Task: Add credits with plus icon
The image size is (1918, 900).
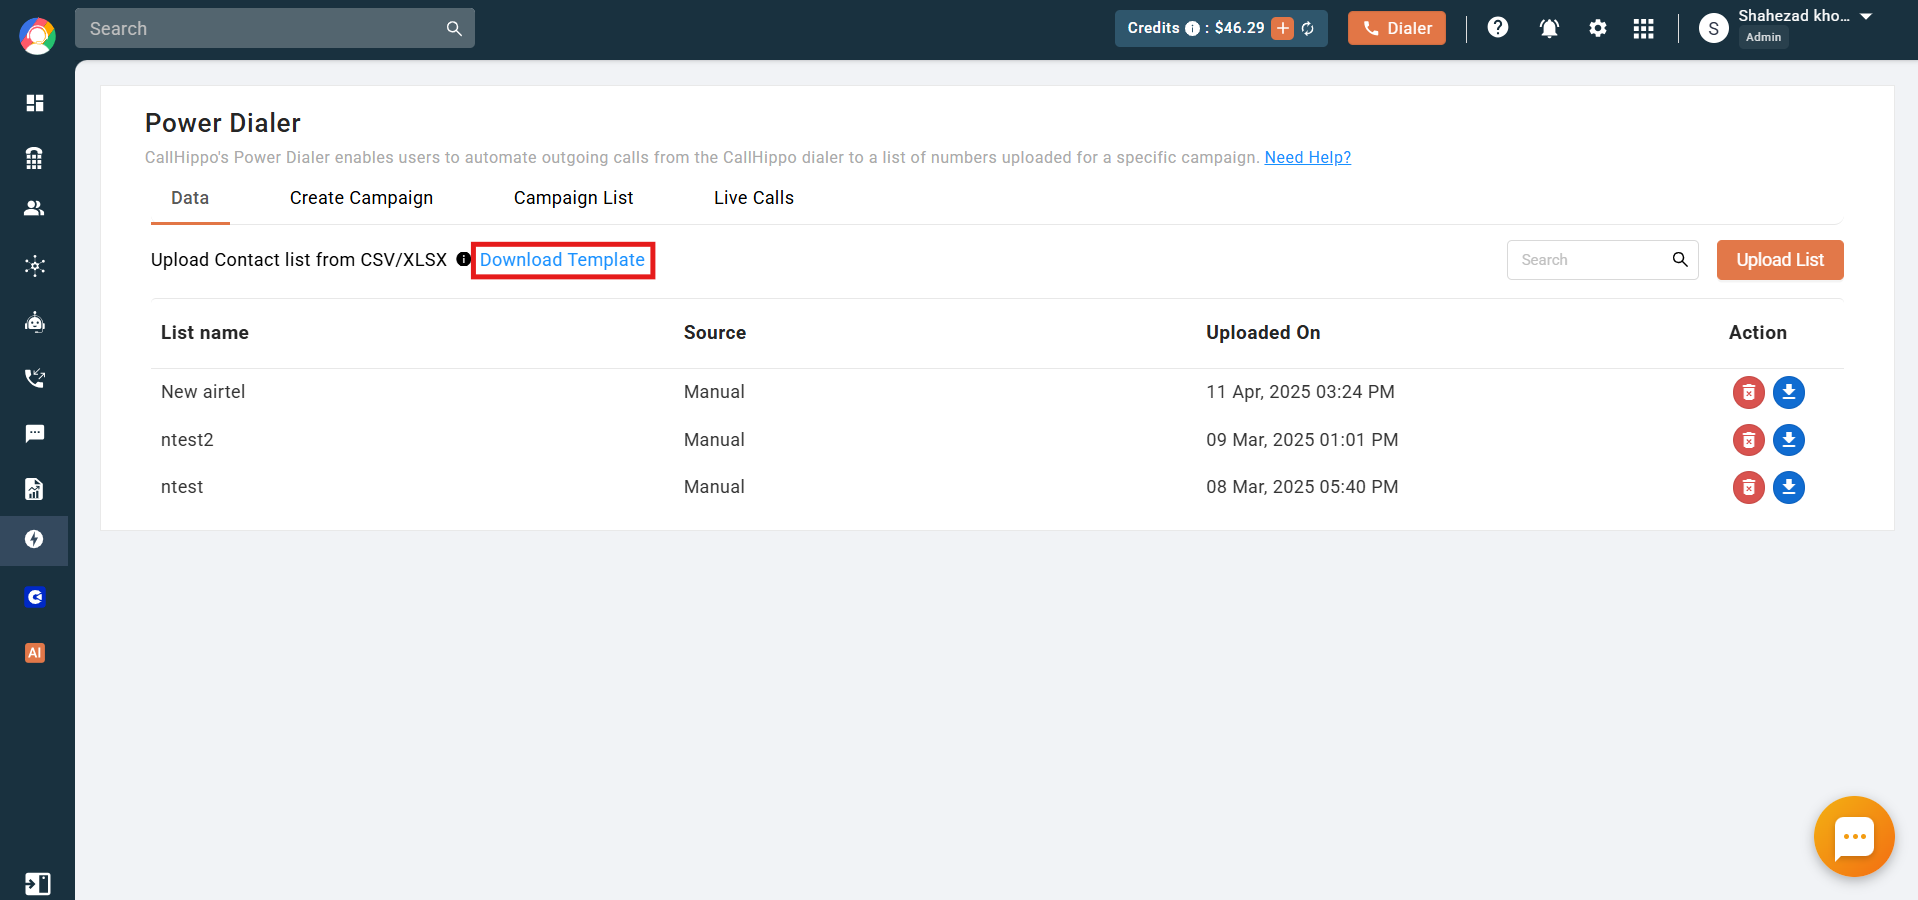Action: pos(1282,29)
